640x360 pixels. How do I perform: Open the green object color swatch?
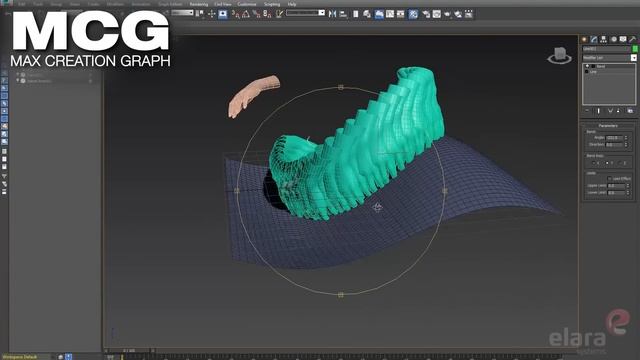pyautogui.click(x=635, y=49)
